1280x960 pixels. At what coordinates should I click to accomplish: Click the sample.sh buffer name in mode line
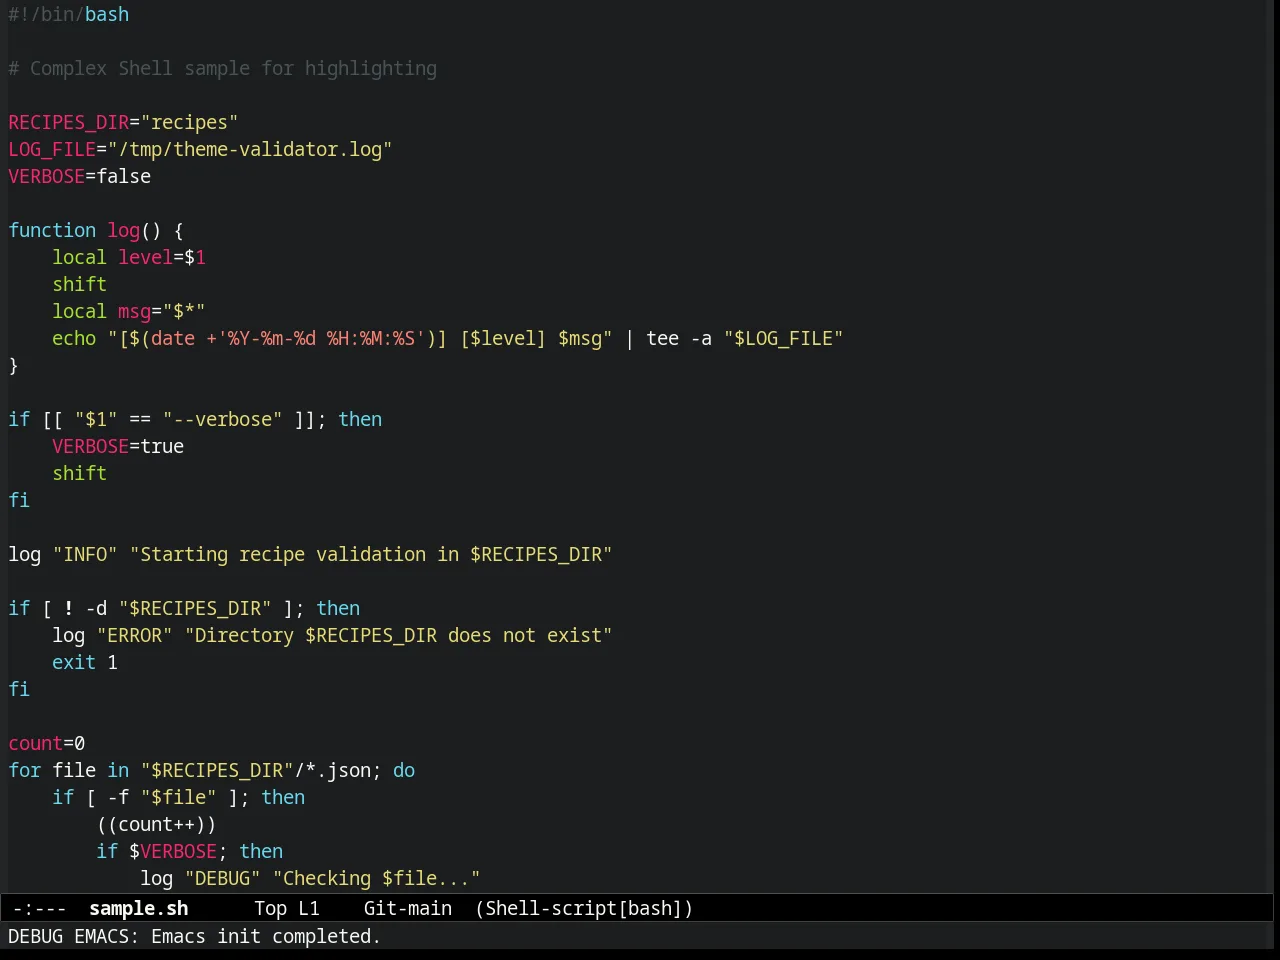(139, 908)
